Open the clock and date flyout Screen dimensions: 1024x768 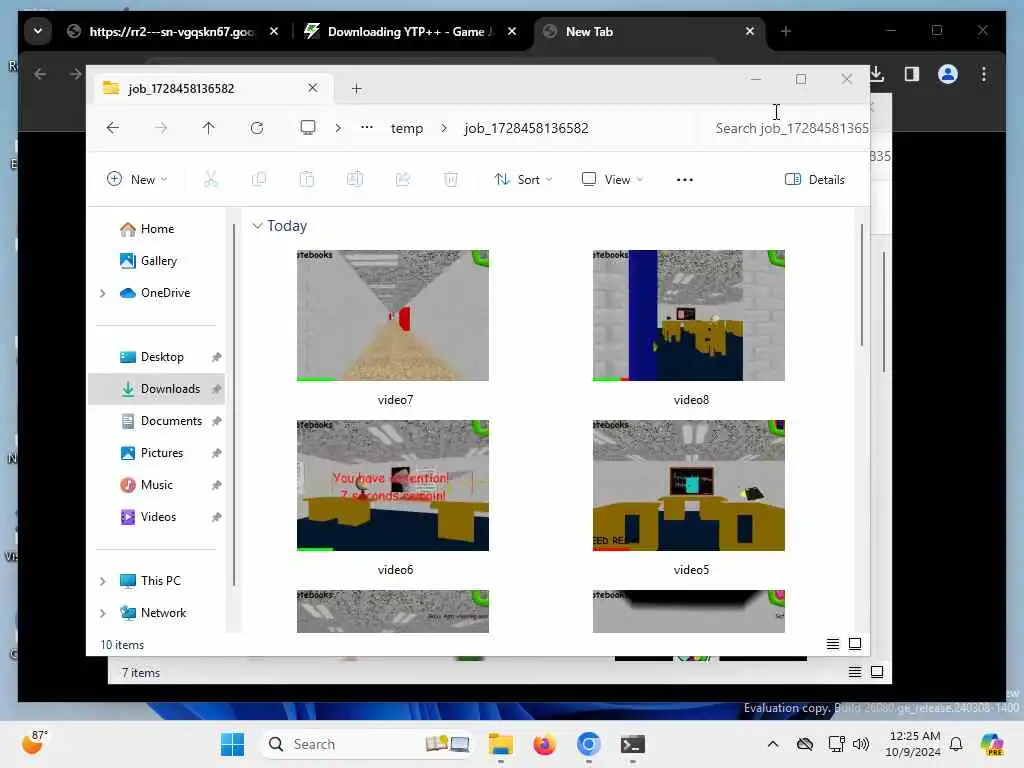(x=912, y=744)
